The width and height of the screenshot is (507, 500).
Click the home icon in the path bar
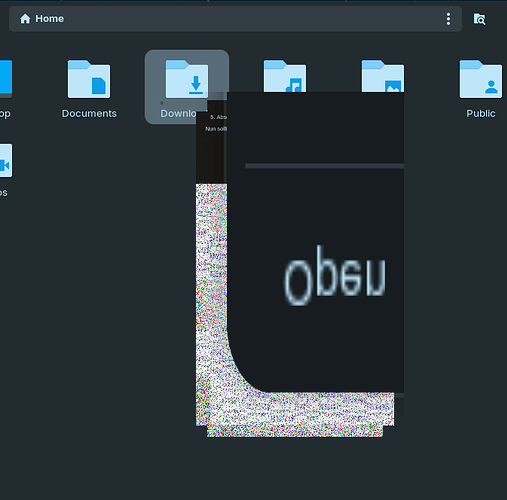[x=25, y=19]
